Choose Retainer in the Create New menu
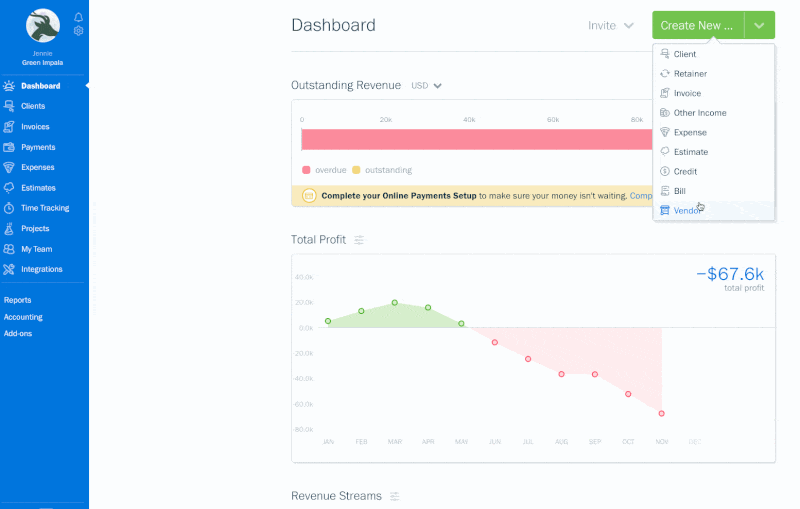 pyautogui.click(x=690, y=74)
